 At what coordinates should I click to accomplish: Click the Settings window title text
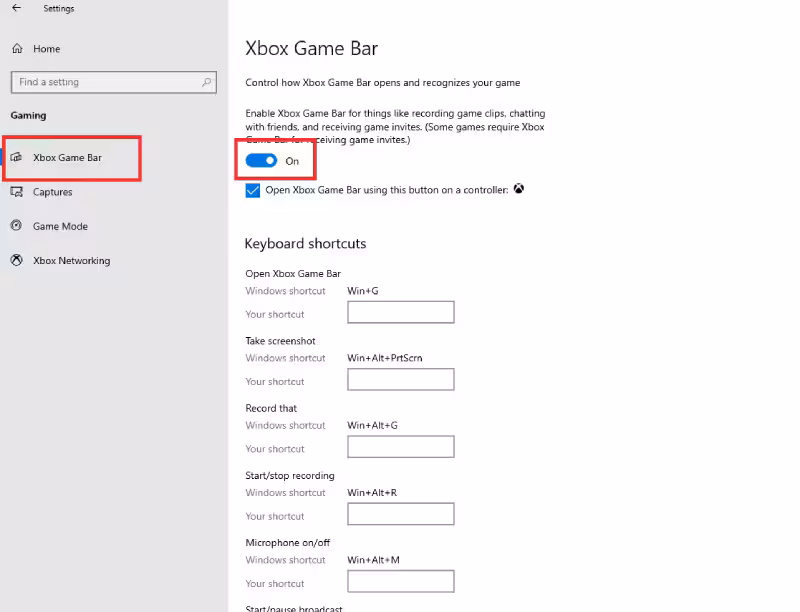[59, 9]
